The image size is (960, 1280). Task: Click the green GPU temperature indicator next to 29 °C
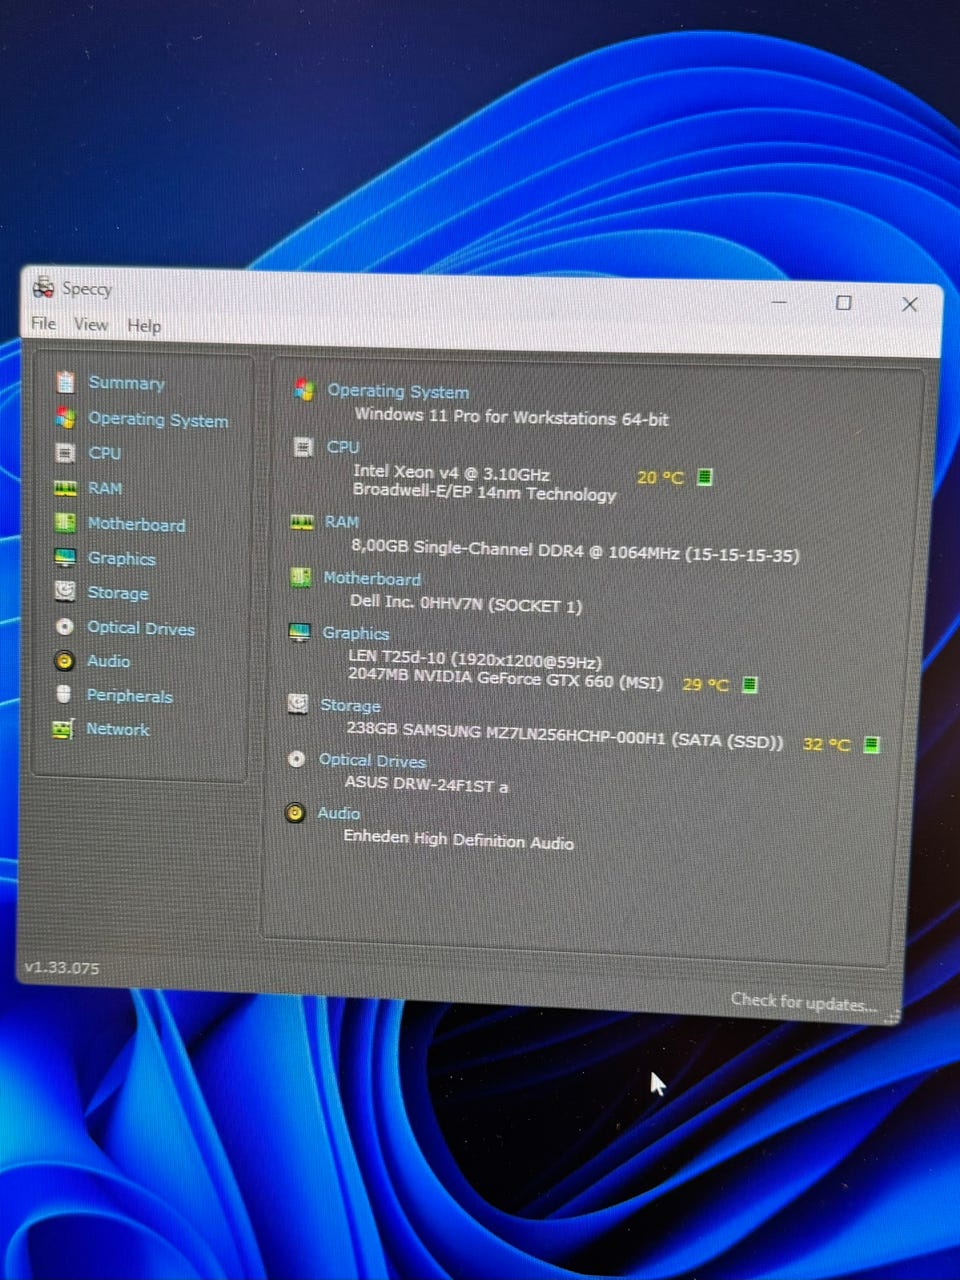pyautogui.click(x=750, y=685)
